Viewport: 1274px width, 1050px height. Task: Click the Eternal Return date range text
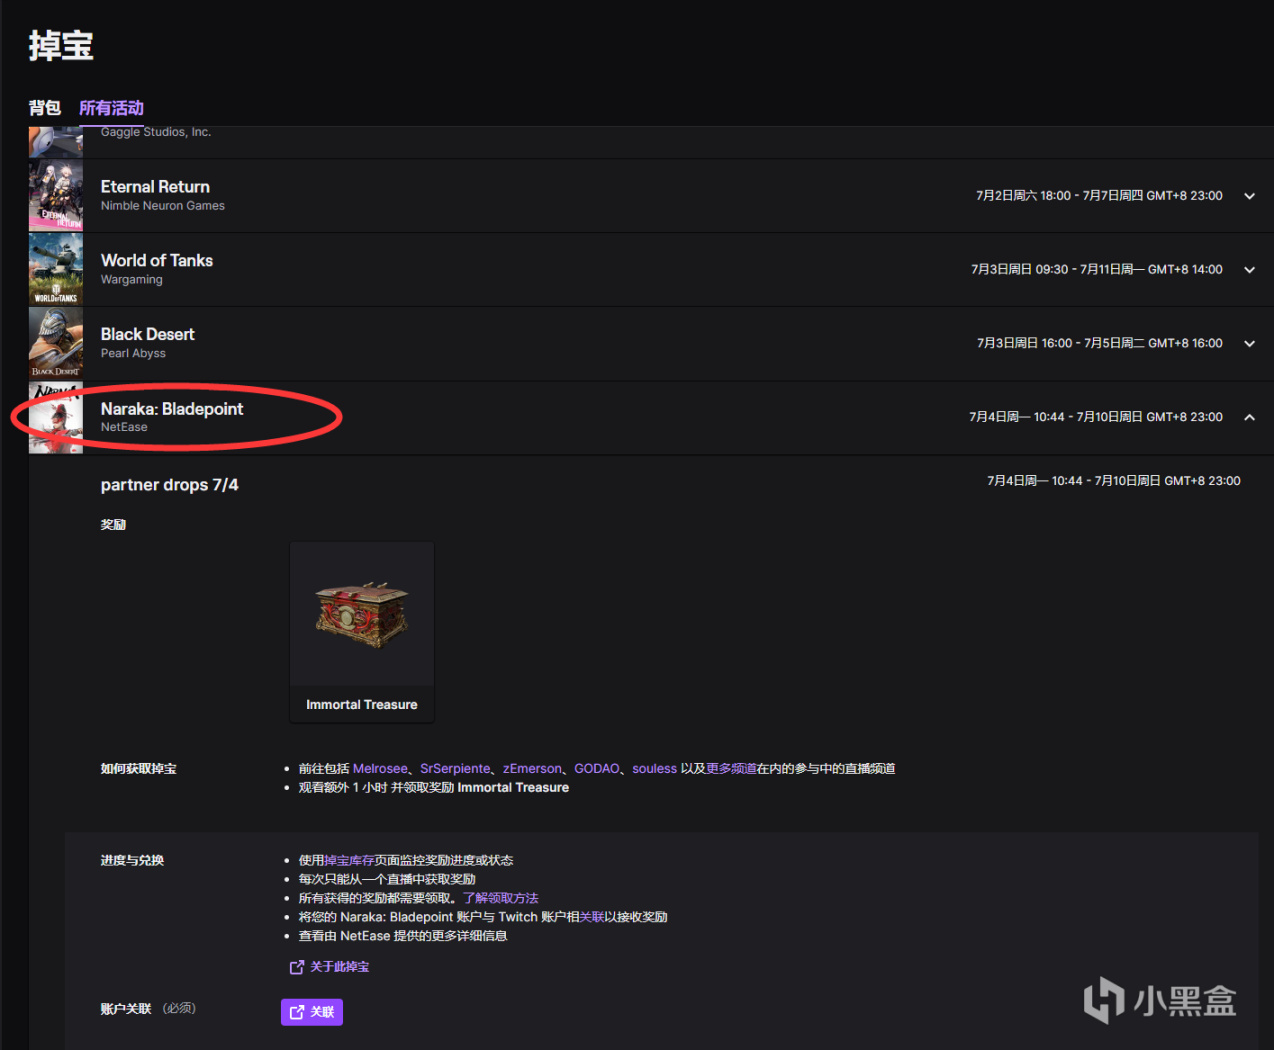click(x=1099, y=196)
